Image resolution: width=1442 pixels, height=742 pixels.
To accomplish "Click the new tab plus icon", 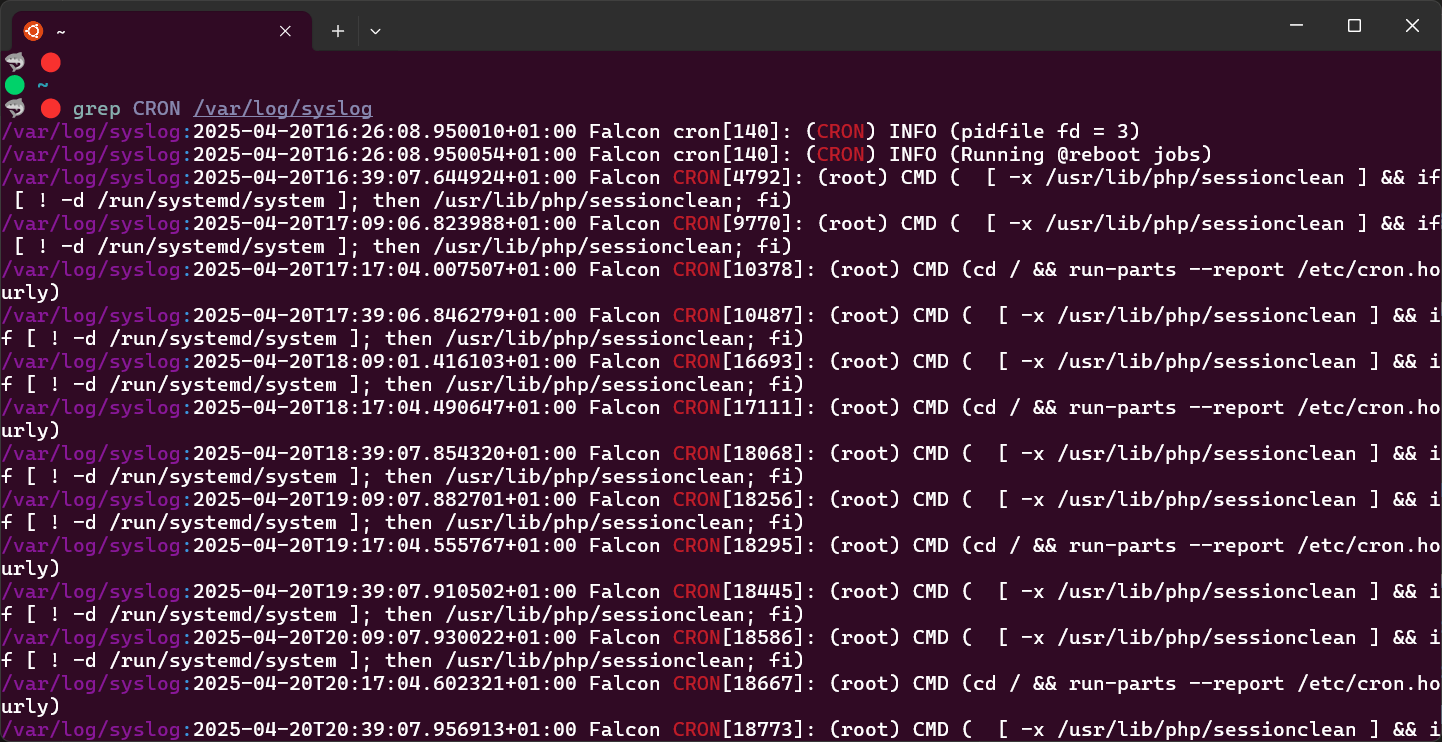I will coord(337,30).
